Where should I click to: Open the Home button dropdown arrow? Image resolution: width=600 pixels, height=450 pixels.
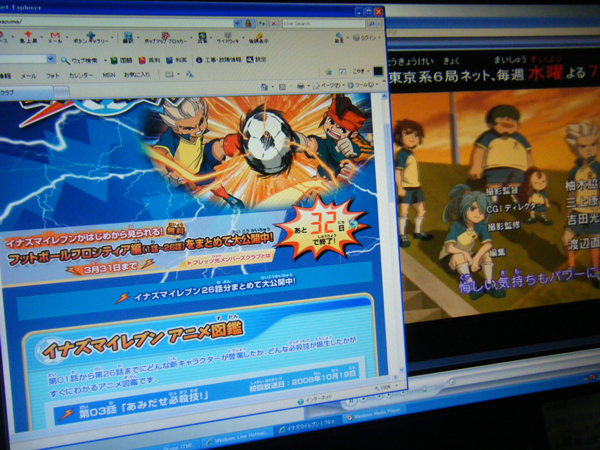(272, 87)
